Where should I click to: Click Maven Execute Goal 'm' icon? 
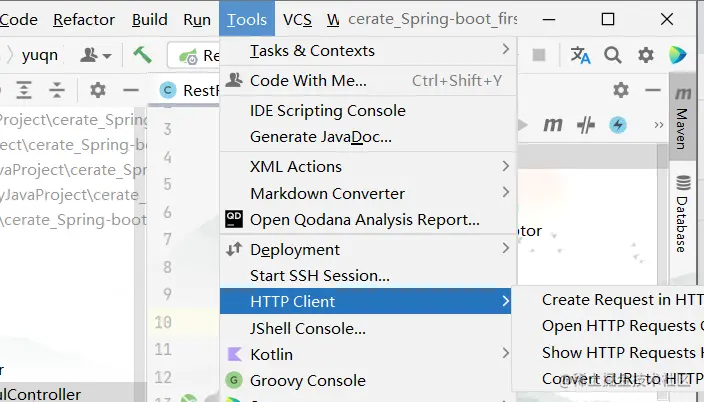click(x=552, y=125)
